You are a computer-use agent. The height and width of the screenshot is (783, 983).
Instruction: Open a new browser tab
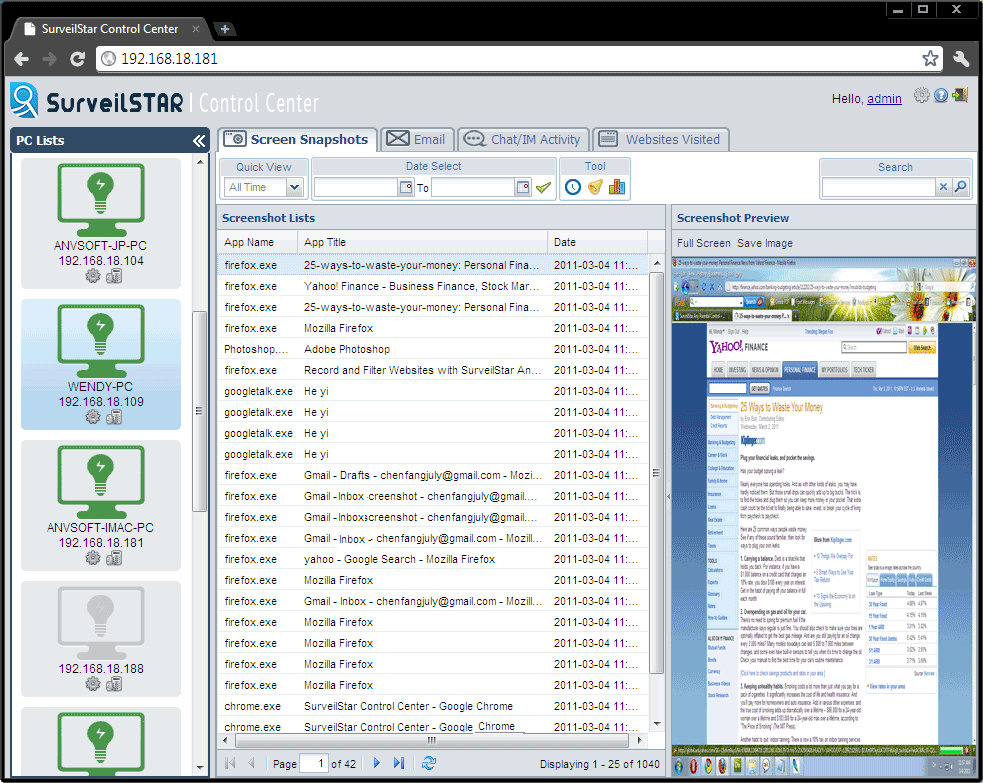224,29
